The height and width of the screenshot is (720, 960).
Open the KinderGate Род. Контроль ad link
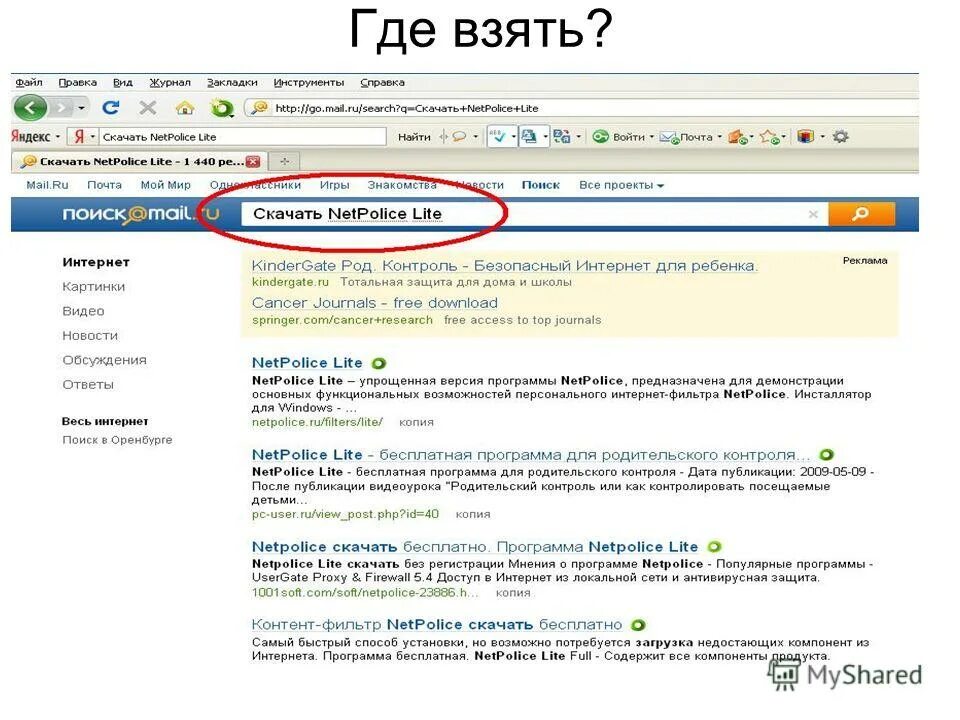505,266
